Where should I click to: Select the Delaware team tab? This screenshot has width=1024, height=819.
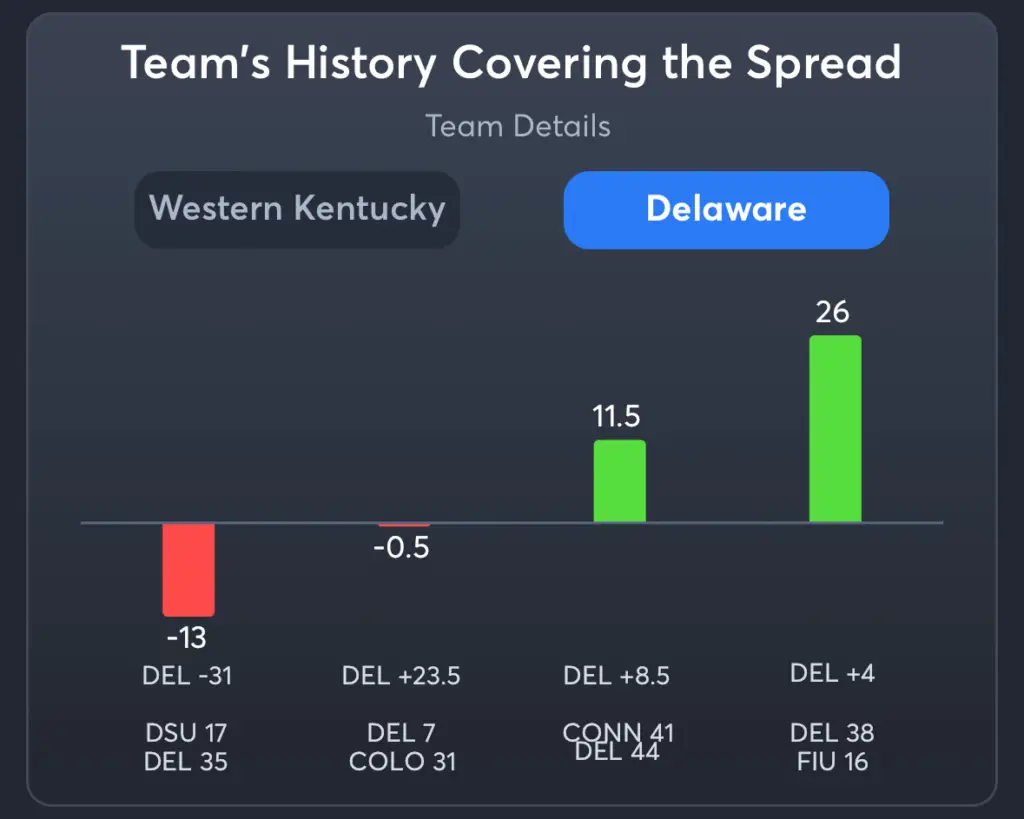coord(726,209)
